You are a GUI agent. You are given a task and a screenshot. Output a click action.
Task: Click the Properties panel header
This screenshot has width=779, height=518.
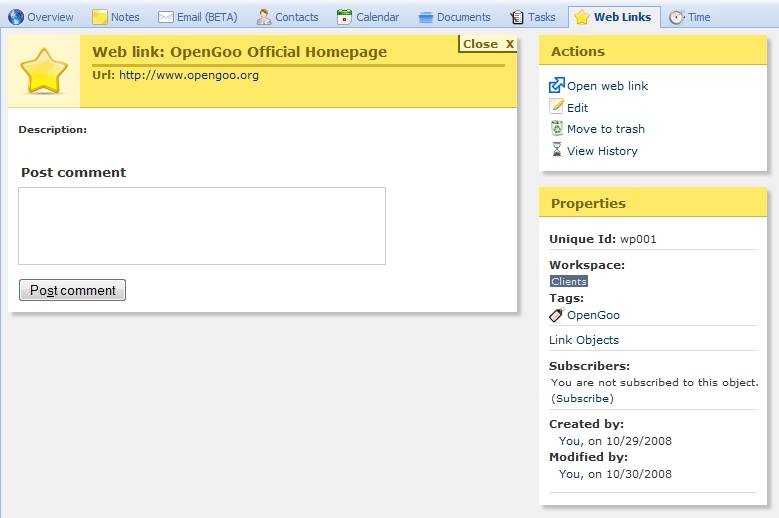tap(653, 203)
